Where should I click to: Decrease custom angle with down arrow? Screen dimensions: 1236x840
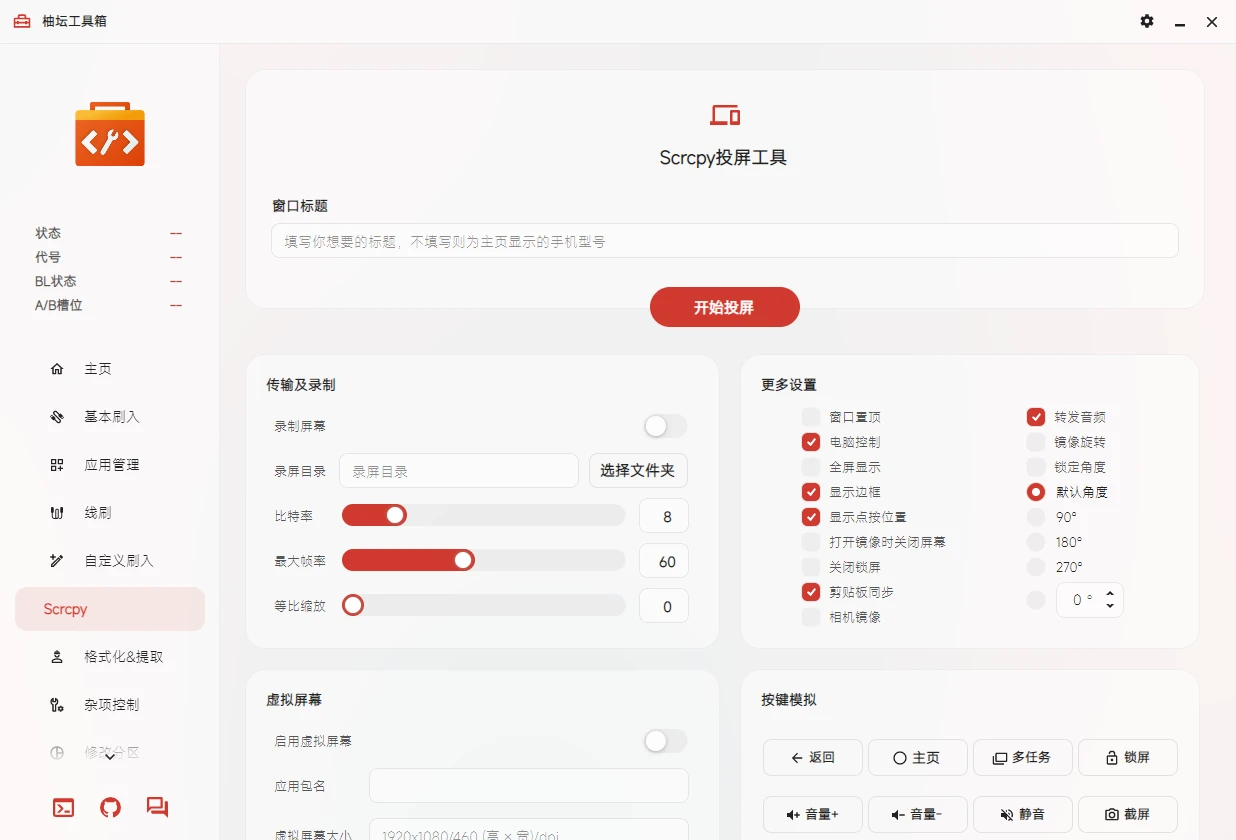pos(1109,608)
